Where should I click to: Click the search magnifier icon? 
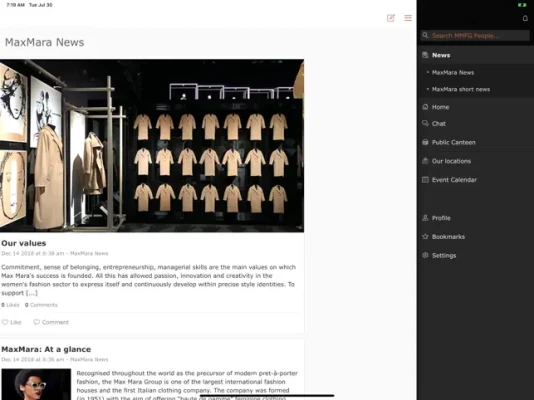(x=425, y=35)
